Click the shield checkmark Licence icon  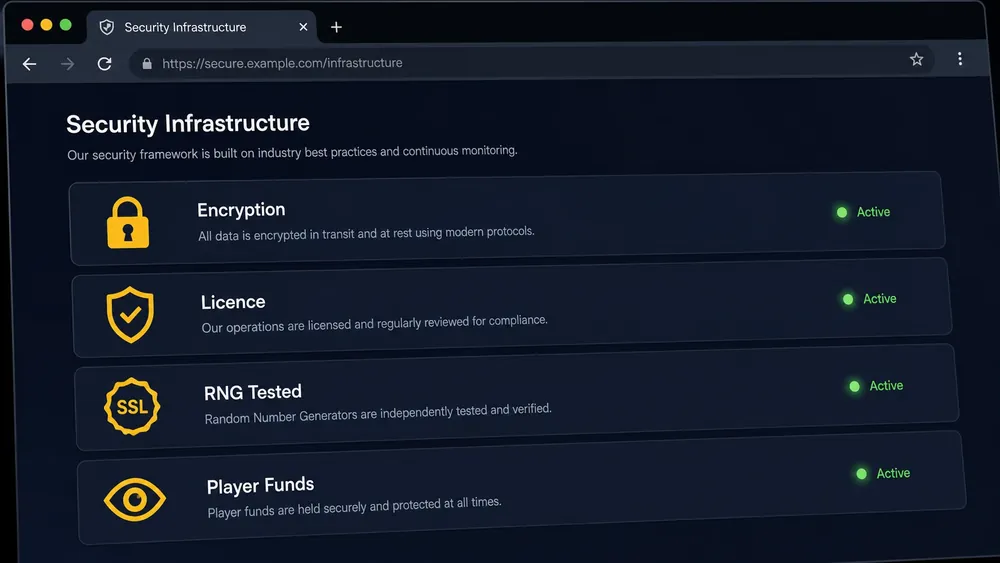tap(130, 314)
